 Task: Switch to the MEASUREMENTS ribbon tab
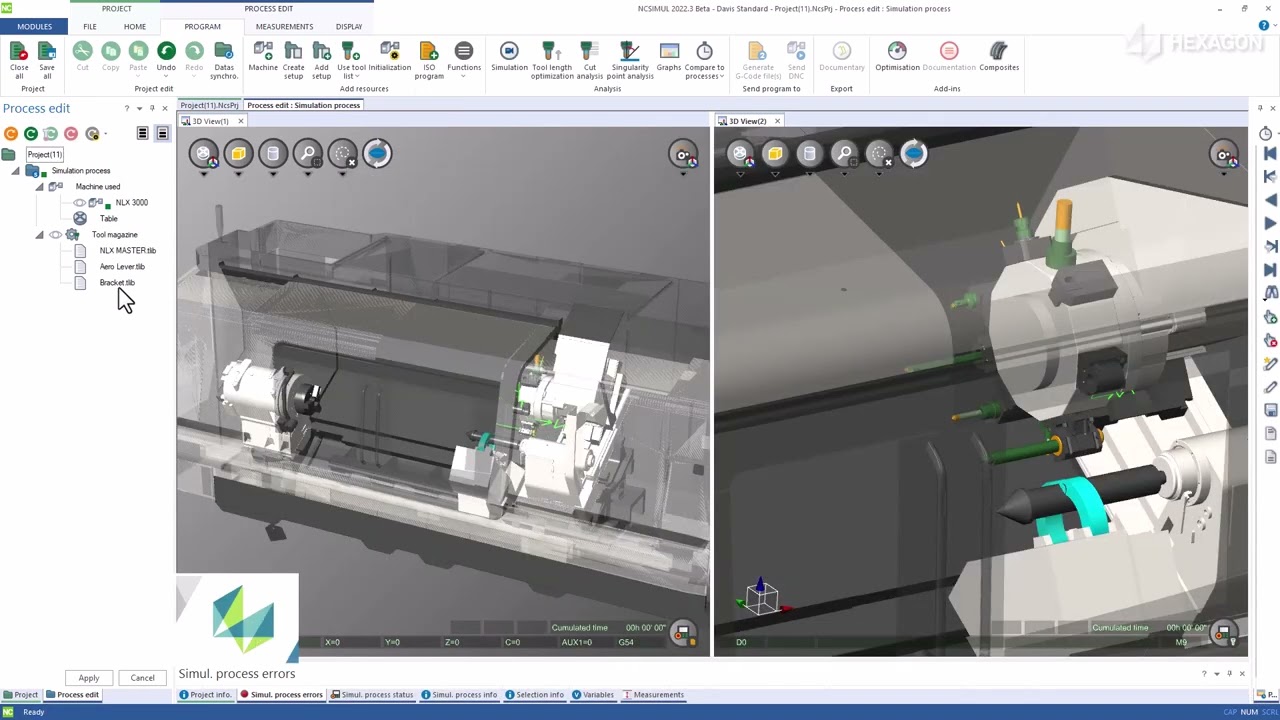[284, 26]
